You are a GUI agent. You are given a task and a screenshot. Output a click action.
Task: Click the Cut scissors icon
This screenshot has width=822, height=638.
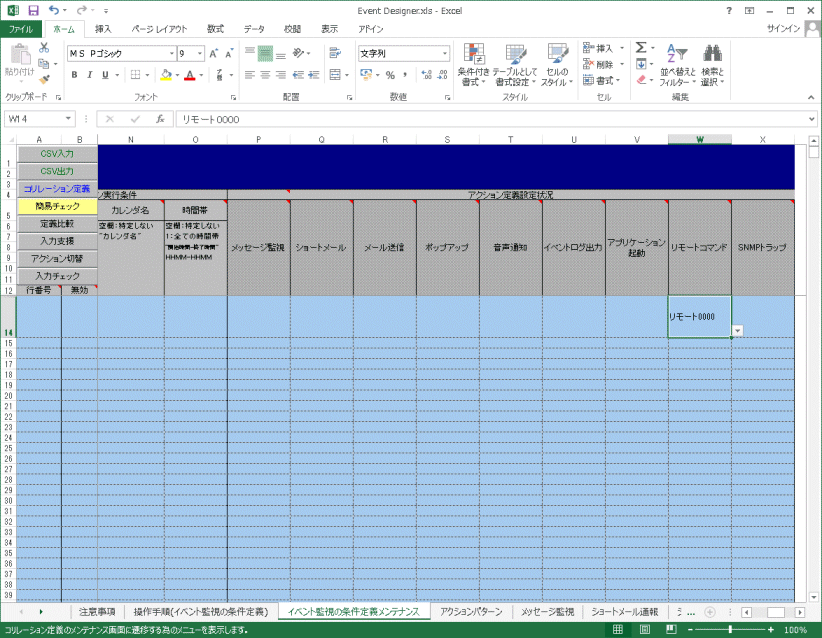pos(44,48)
